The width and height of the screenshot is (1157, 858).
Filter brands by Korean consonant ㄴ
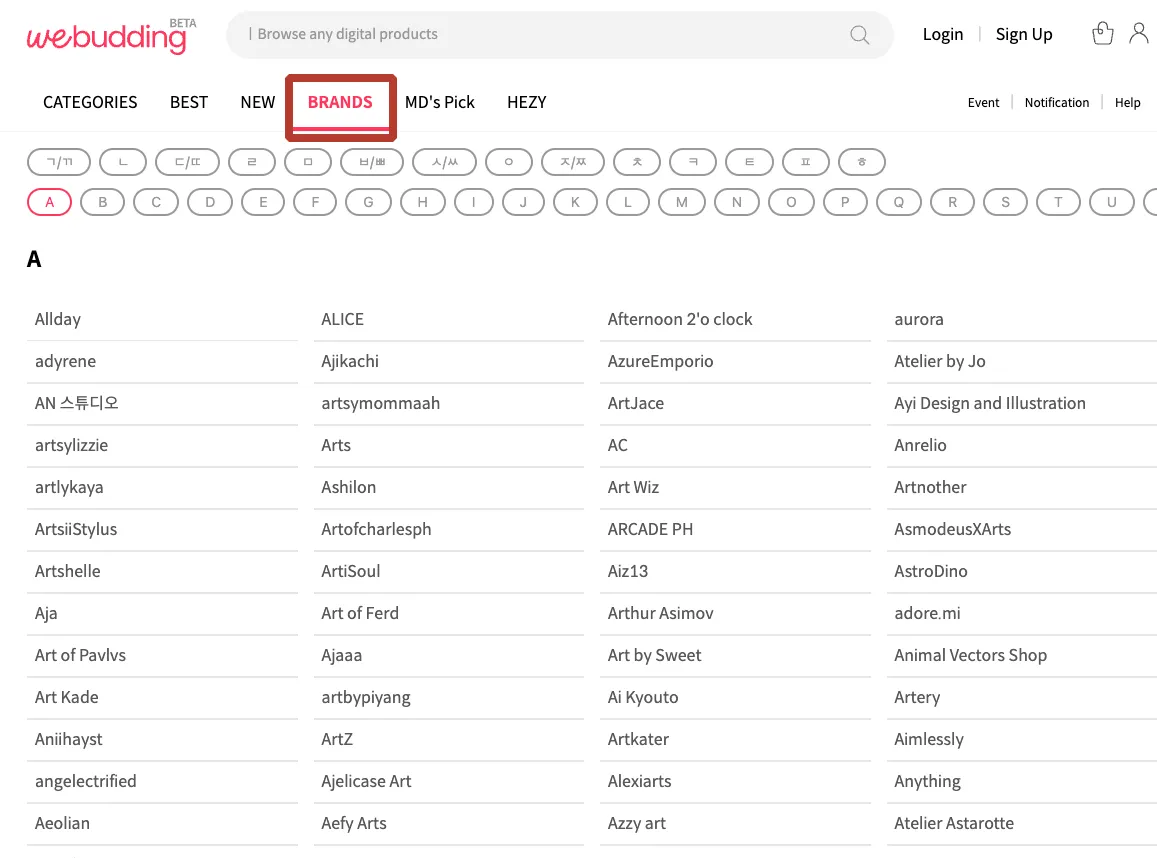(122, 162)
